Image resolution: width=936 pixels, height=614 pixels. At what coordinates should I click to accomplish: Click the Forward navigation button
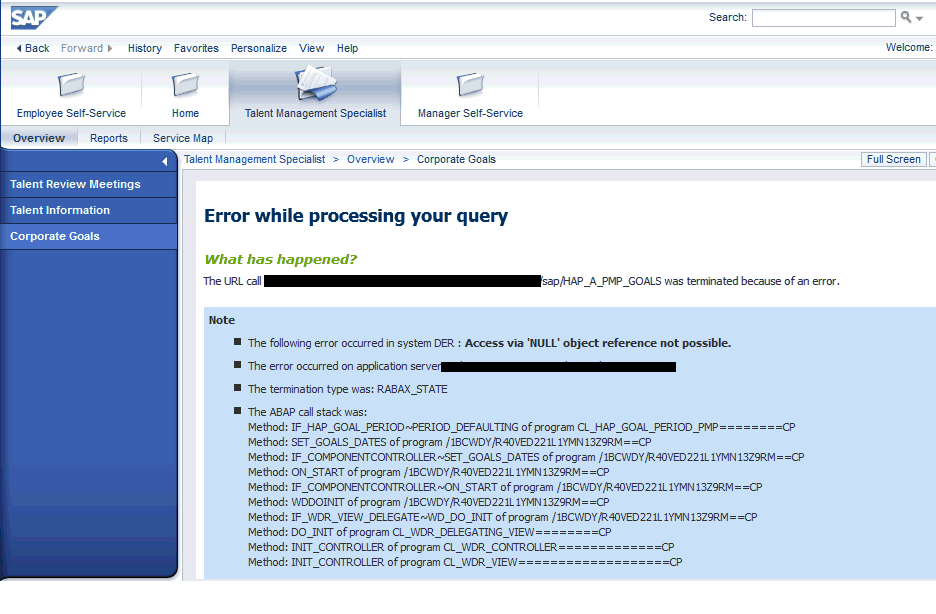(87, 48)
